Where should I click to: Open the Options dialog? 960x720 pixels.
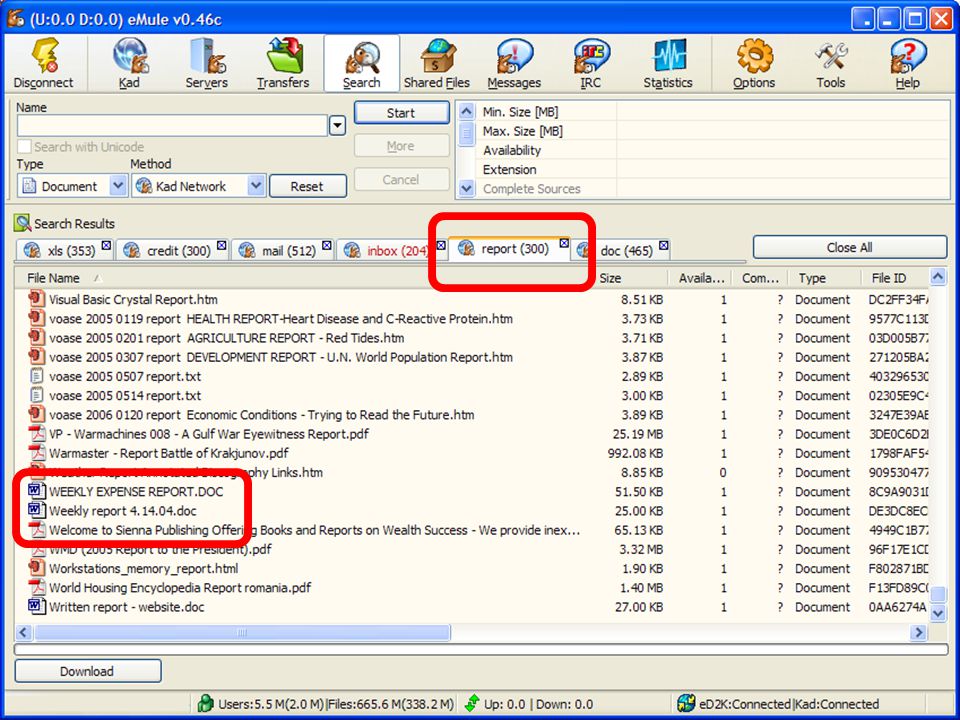(754, 63)
